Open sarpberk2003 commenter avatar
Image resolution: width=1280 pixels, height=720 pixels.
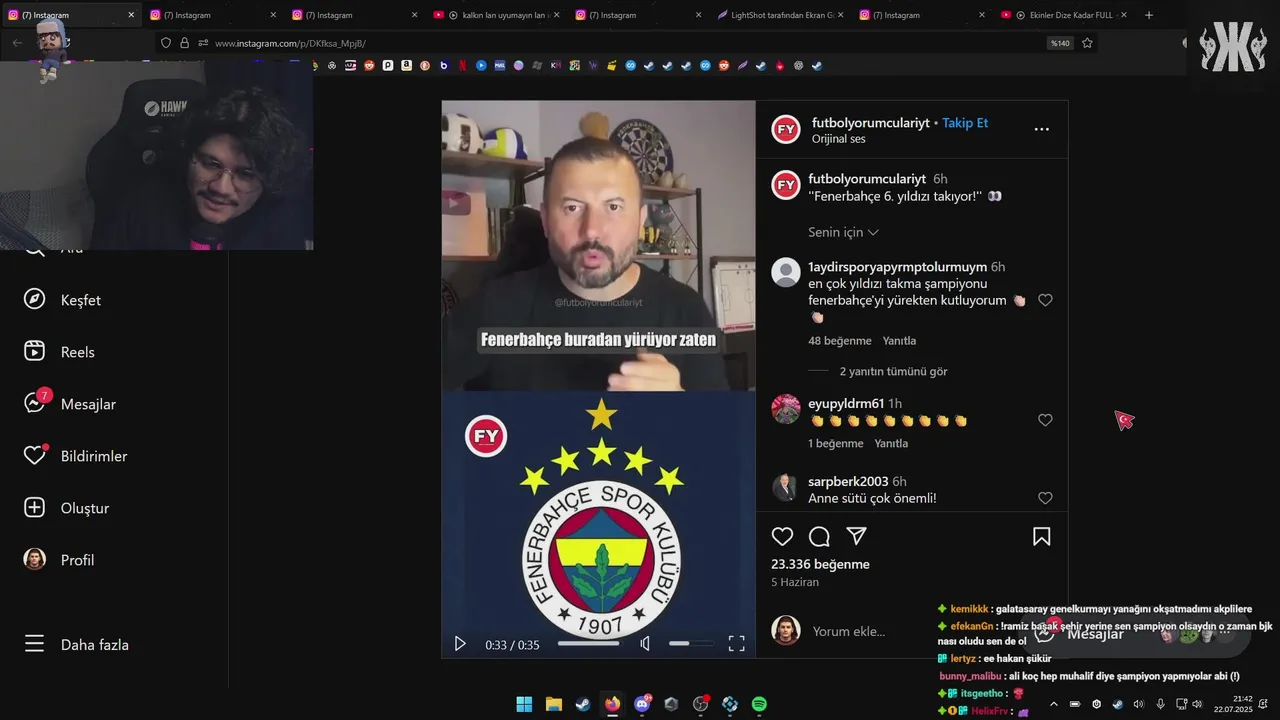coord(786,487)
